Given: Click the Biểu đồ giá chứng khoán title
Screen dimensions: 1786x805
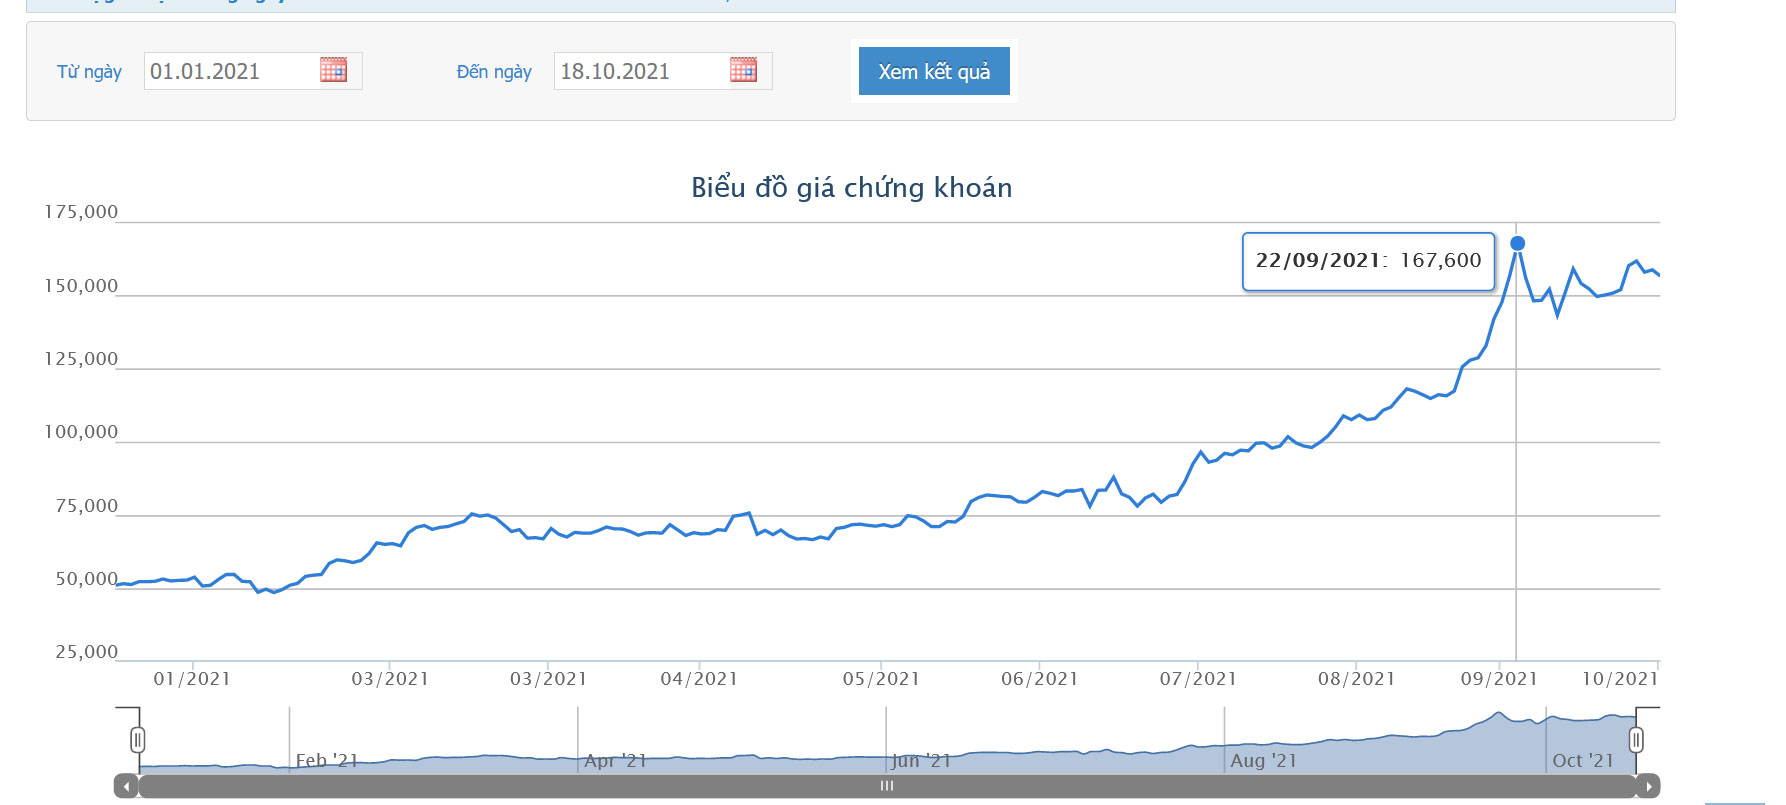Looking at the screenshot, I should pos(851,188).
